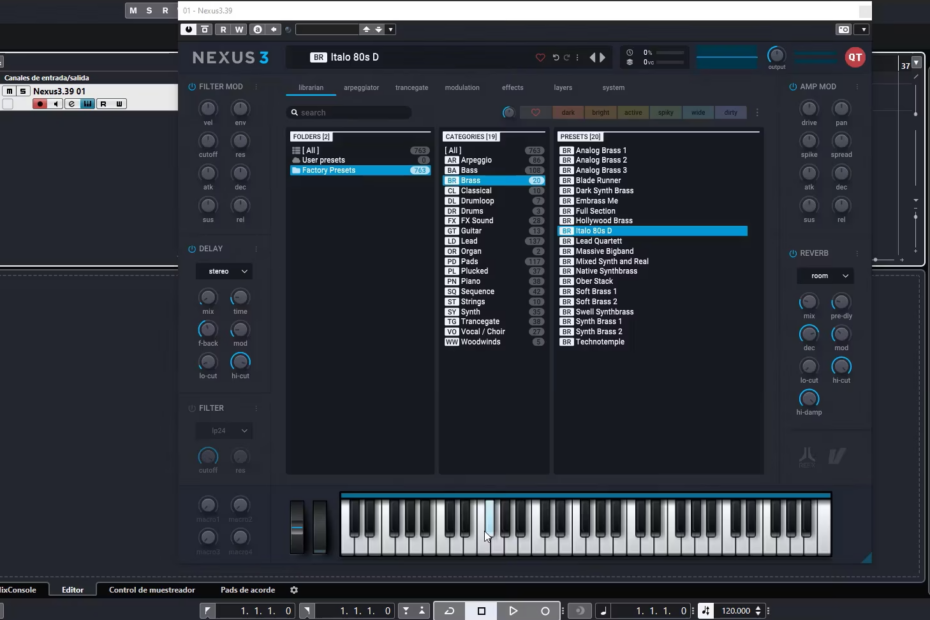
Task: Open dropdown arrow next to snapshot camera
Action: (864, 29)
